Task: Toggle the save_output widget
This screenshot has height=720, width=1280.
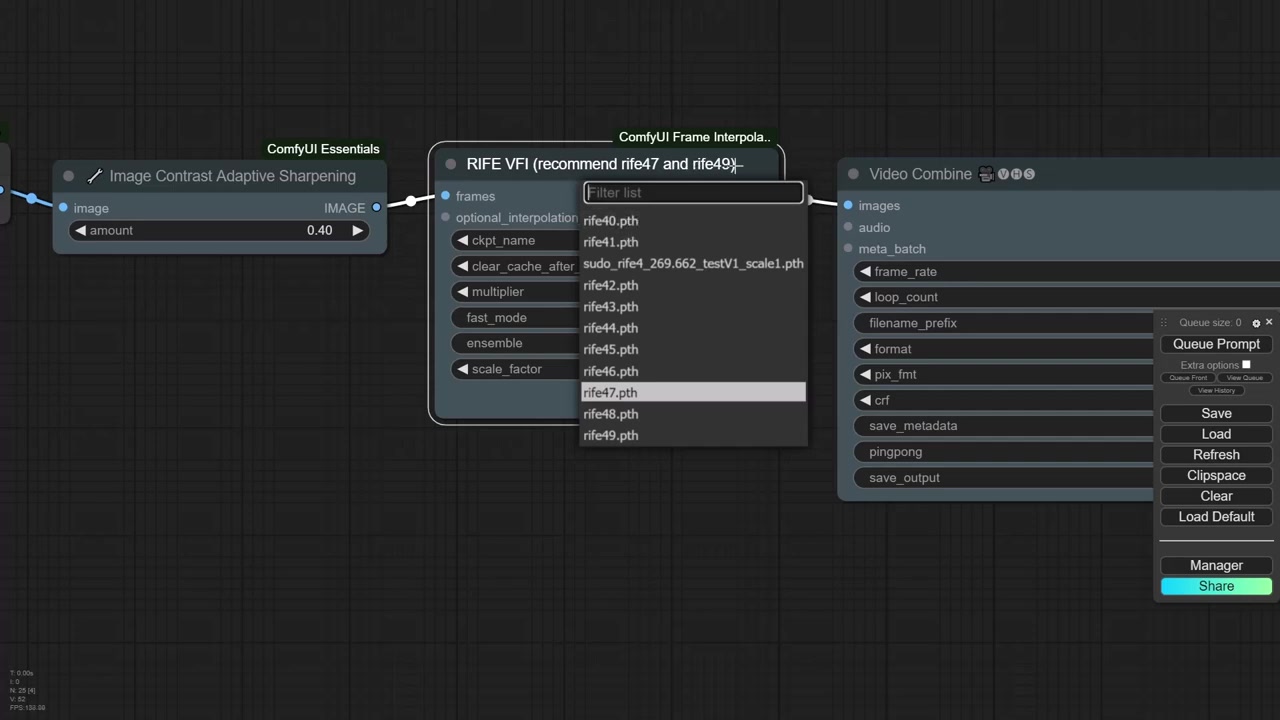Action: (1004, 478)
